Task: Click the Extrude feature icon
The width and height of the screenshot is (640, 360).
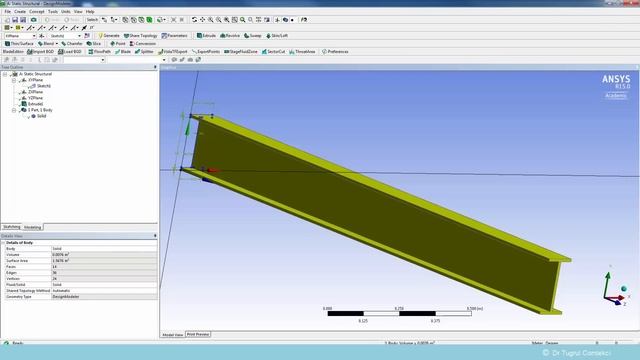Action: coord(199,36)
